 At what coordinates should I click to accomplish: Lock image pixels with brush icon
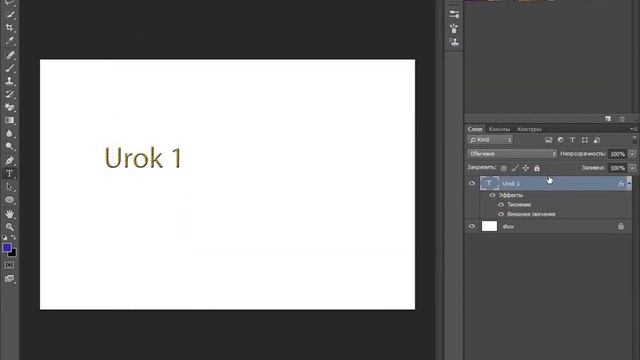(515, 168)
